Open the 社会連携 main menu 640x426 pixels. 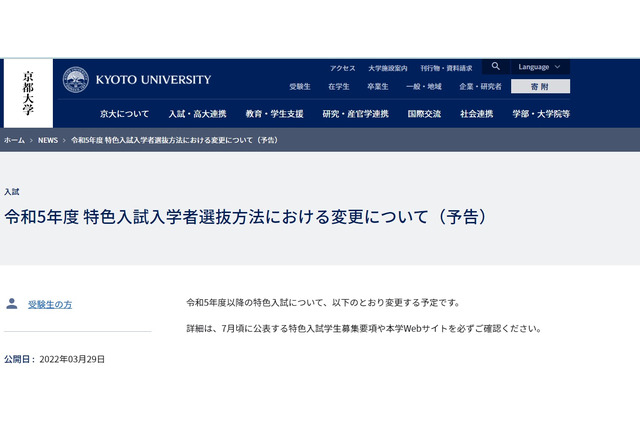[476, 114]
